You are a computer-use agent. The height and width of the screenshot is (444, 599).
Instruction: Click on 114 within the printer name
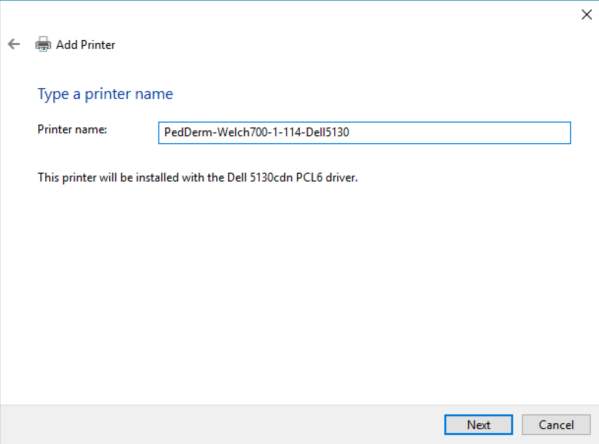[x=292, y=132]
